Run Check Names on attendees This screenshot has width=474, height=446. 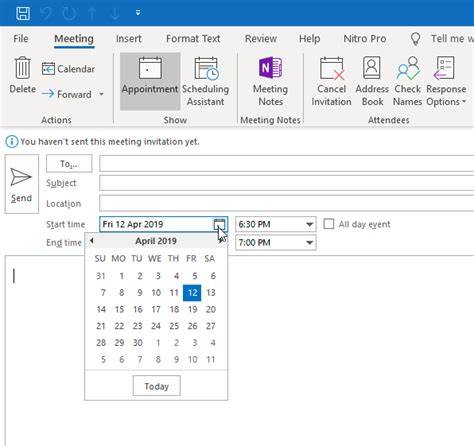point(407,81)
